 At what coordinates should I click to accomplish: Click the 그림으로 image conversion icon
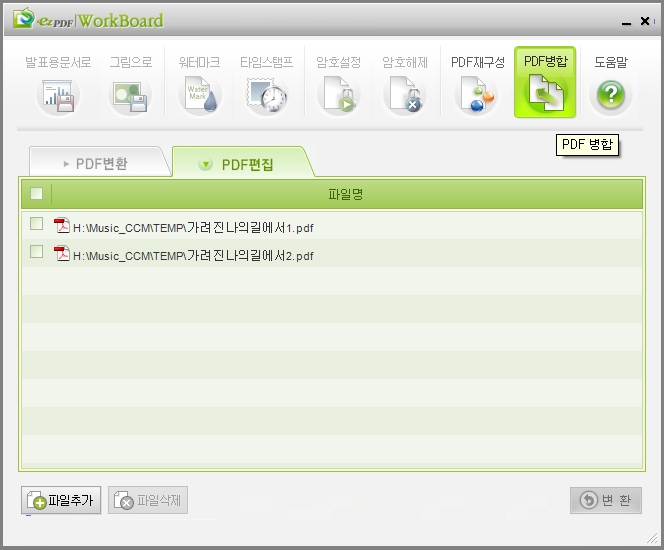tap(130, 96)
